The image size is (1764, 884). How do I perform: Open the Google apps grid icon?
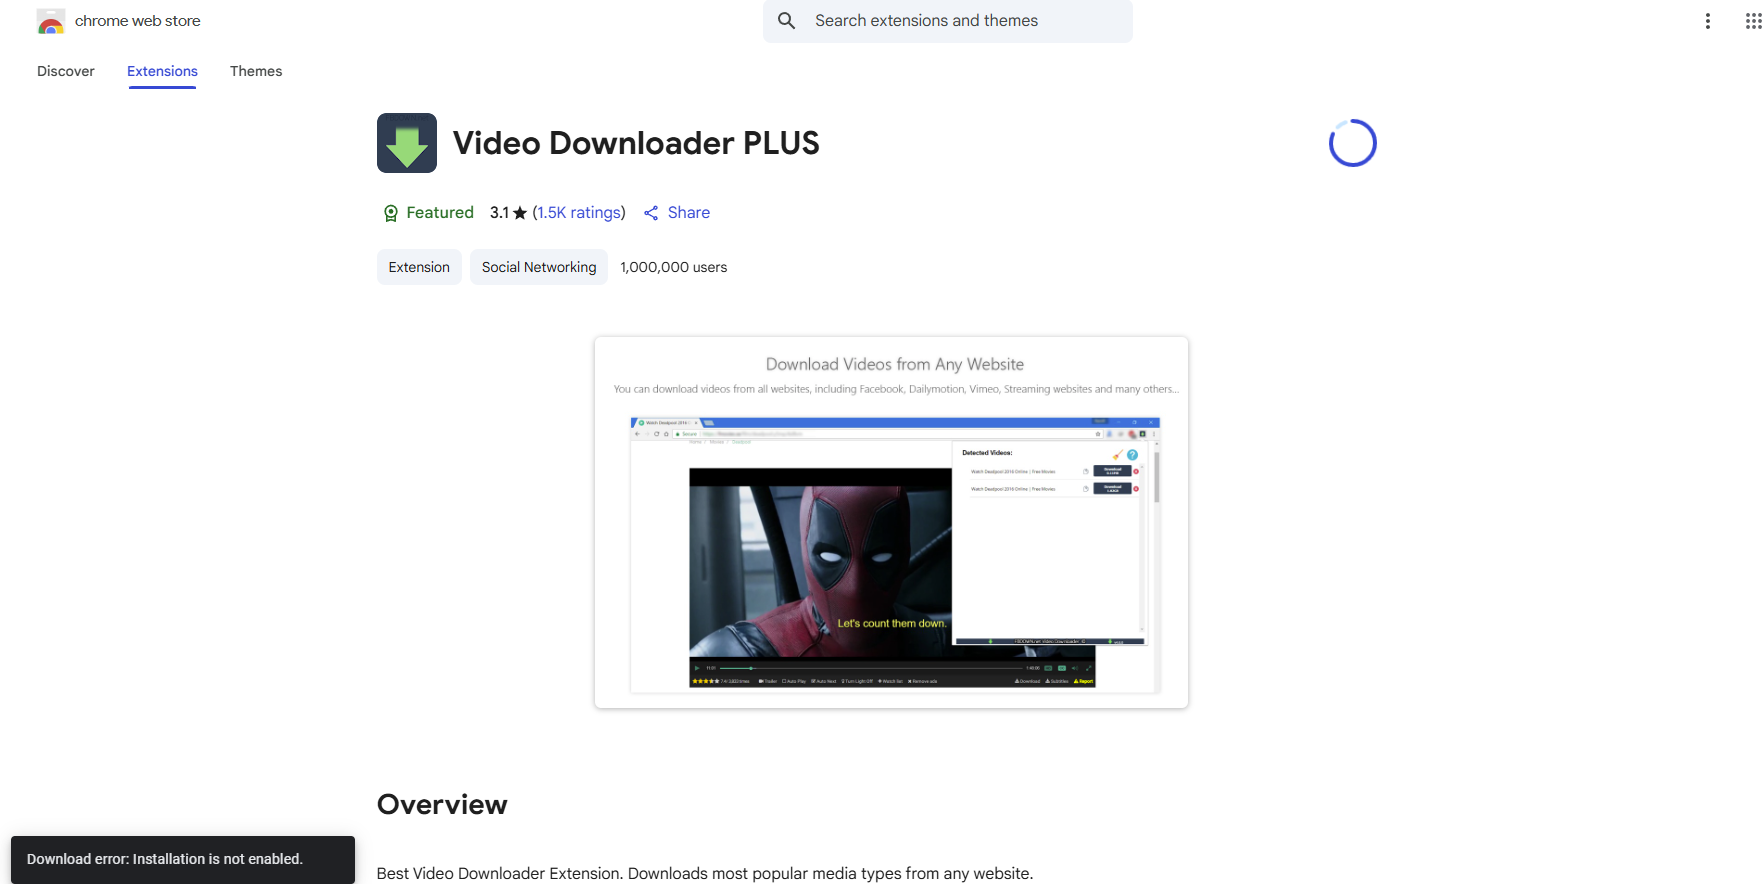1753,21
